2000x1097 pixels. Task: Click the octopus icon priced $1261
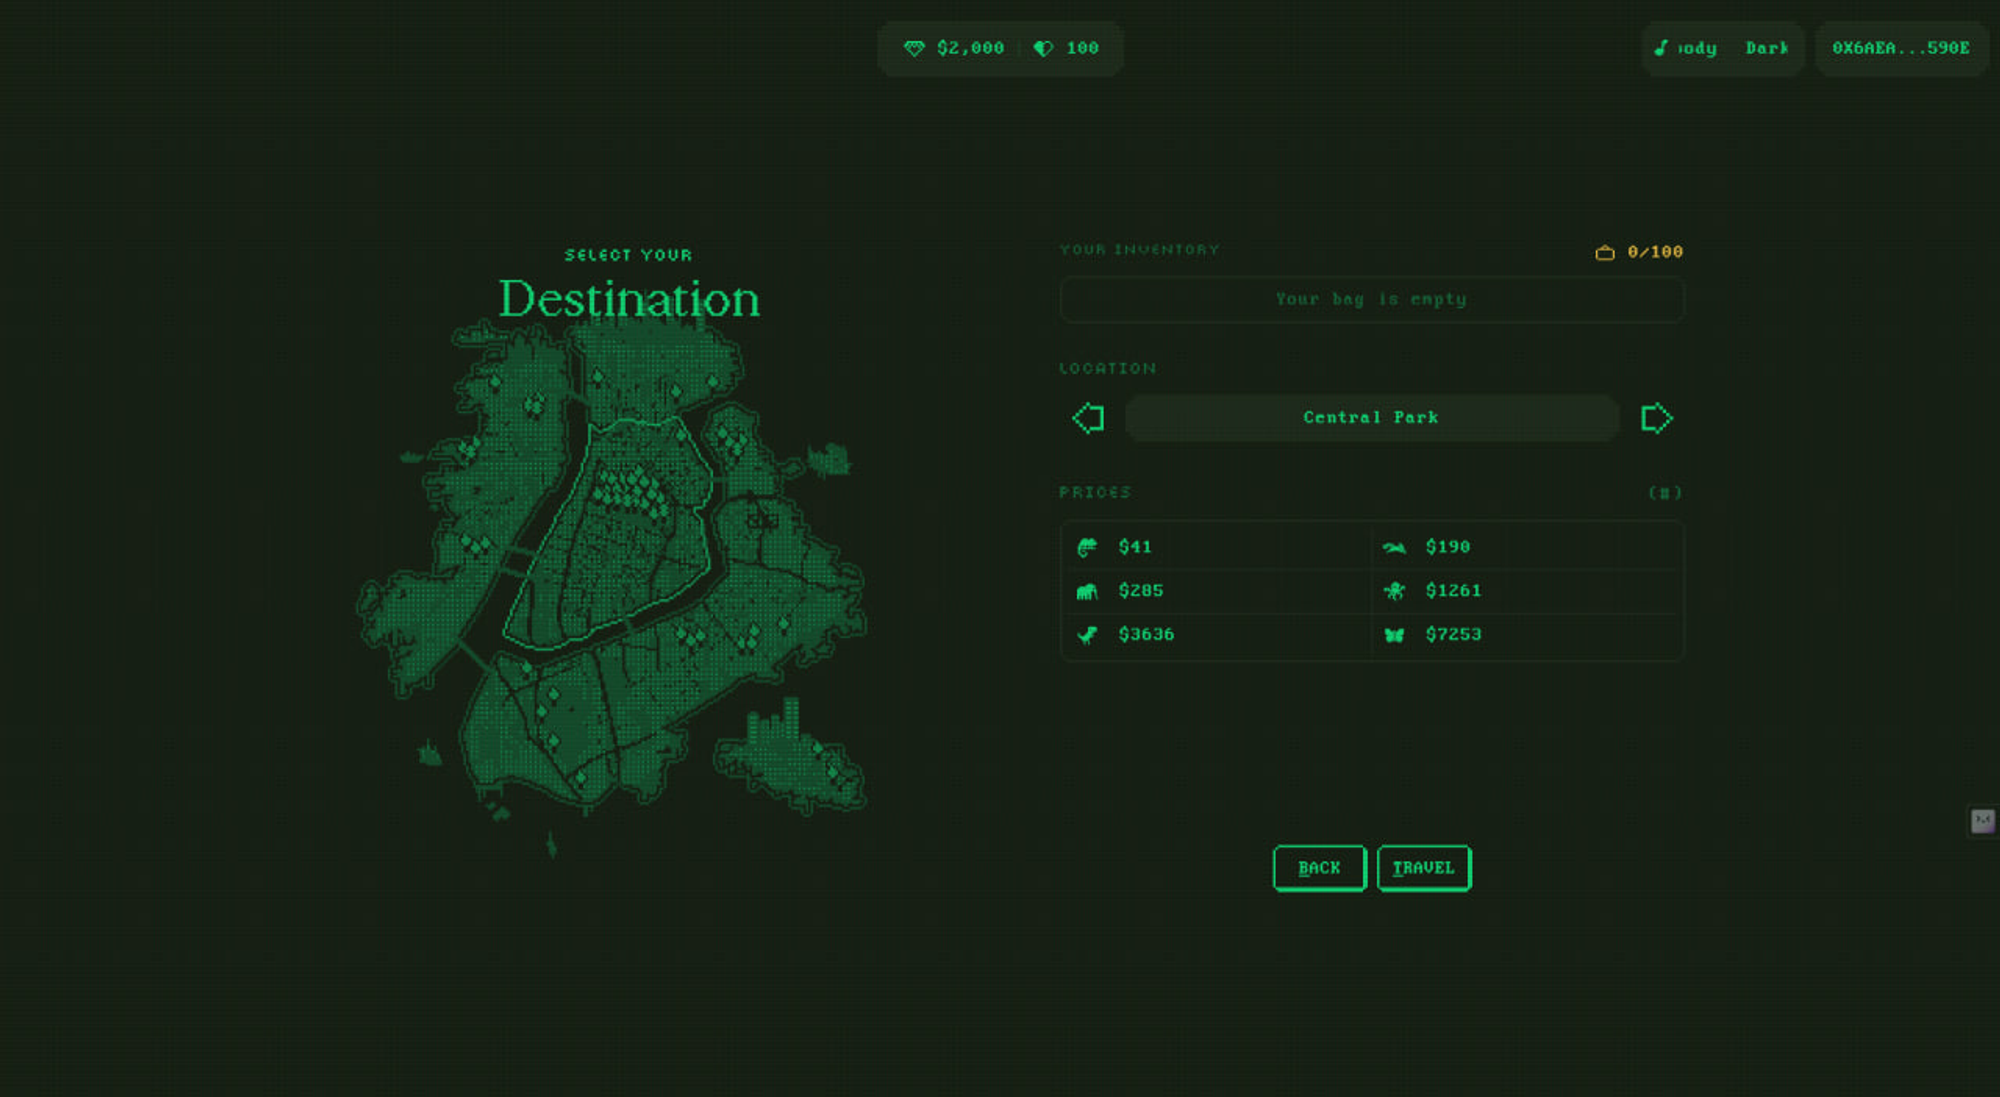[1394, 591]
